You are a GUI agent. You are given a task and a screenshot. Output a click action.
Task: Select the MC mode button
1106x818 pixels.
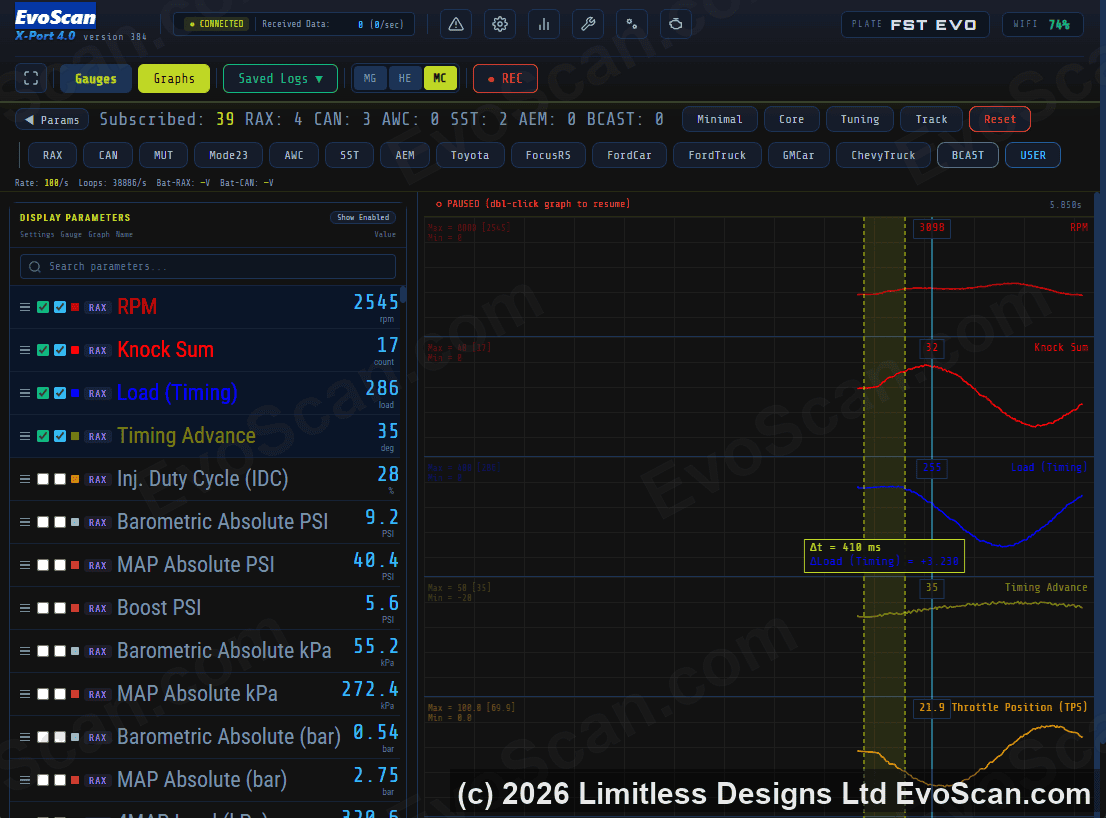point(439,78)
